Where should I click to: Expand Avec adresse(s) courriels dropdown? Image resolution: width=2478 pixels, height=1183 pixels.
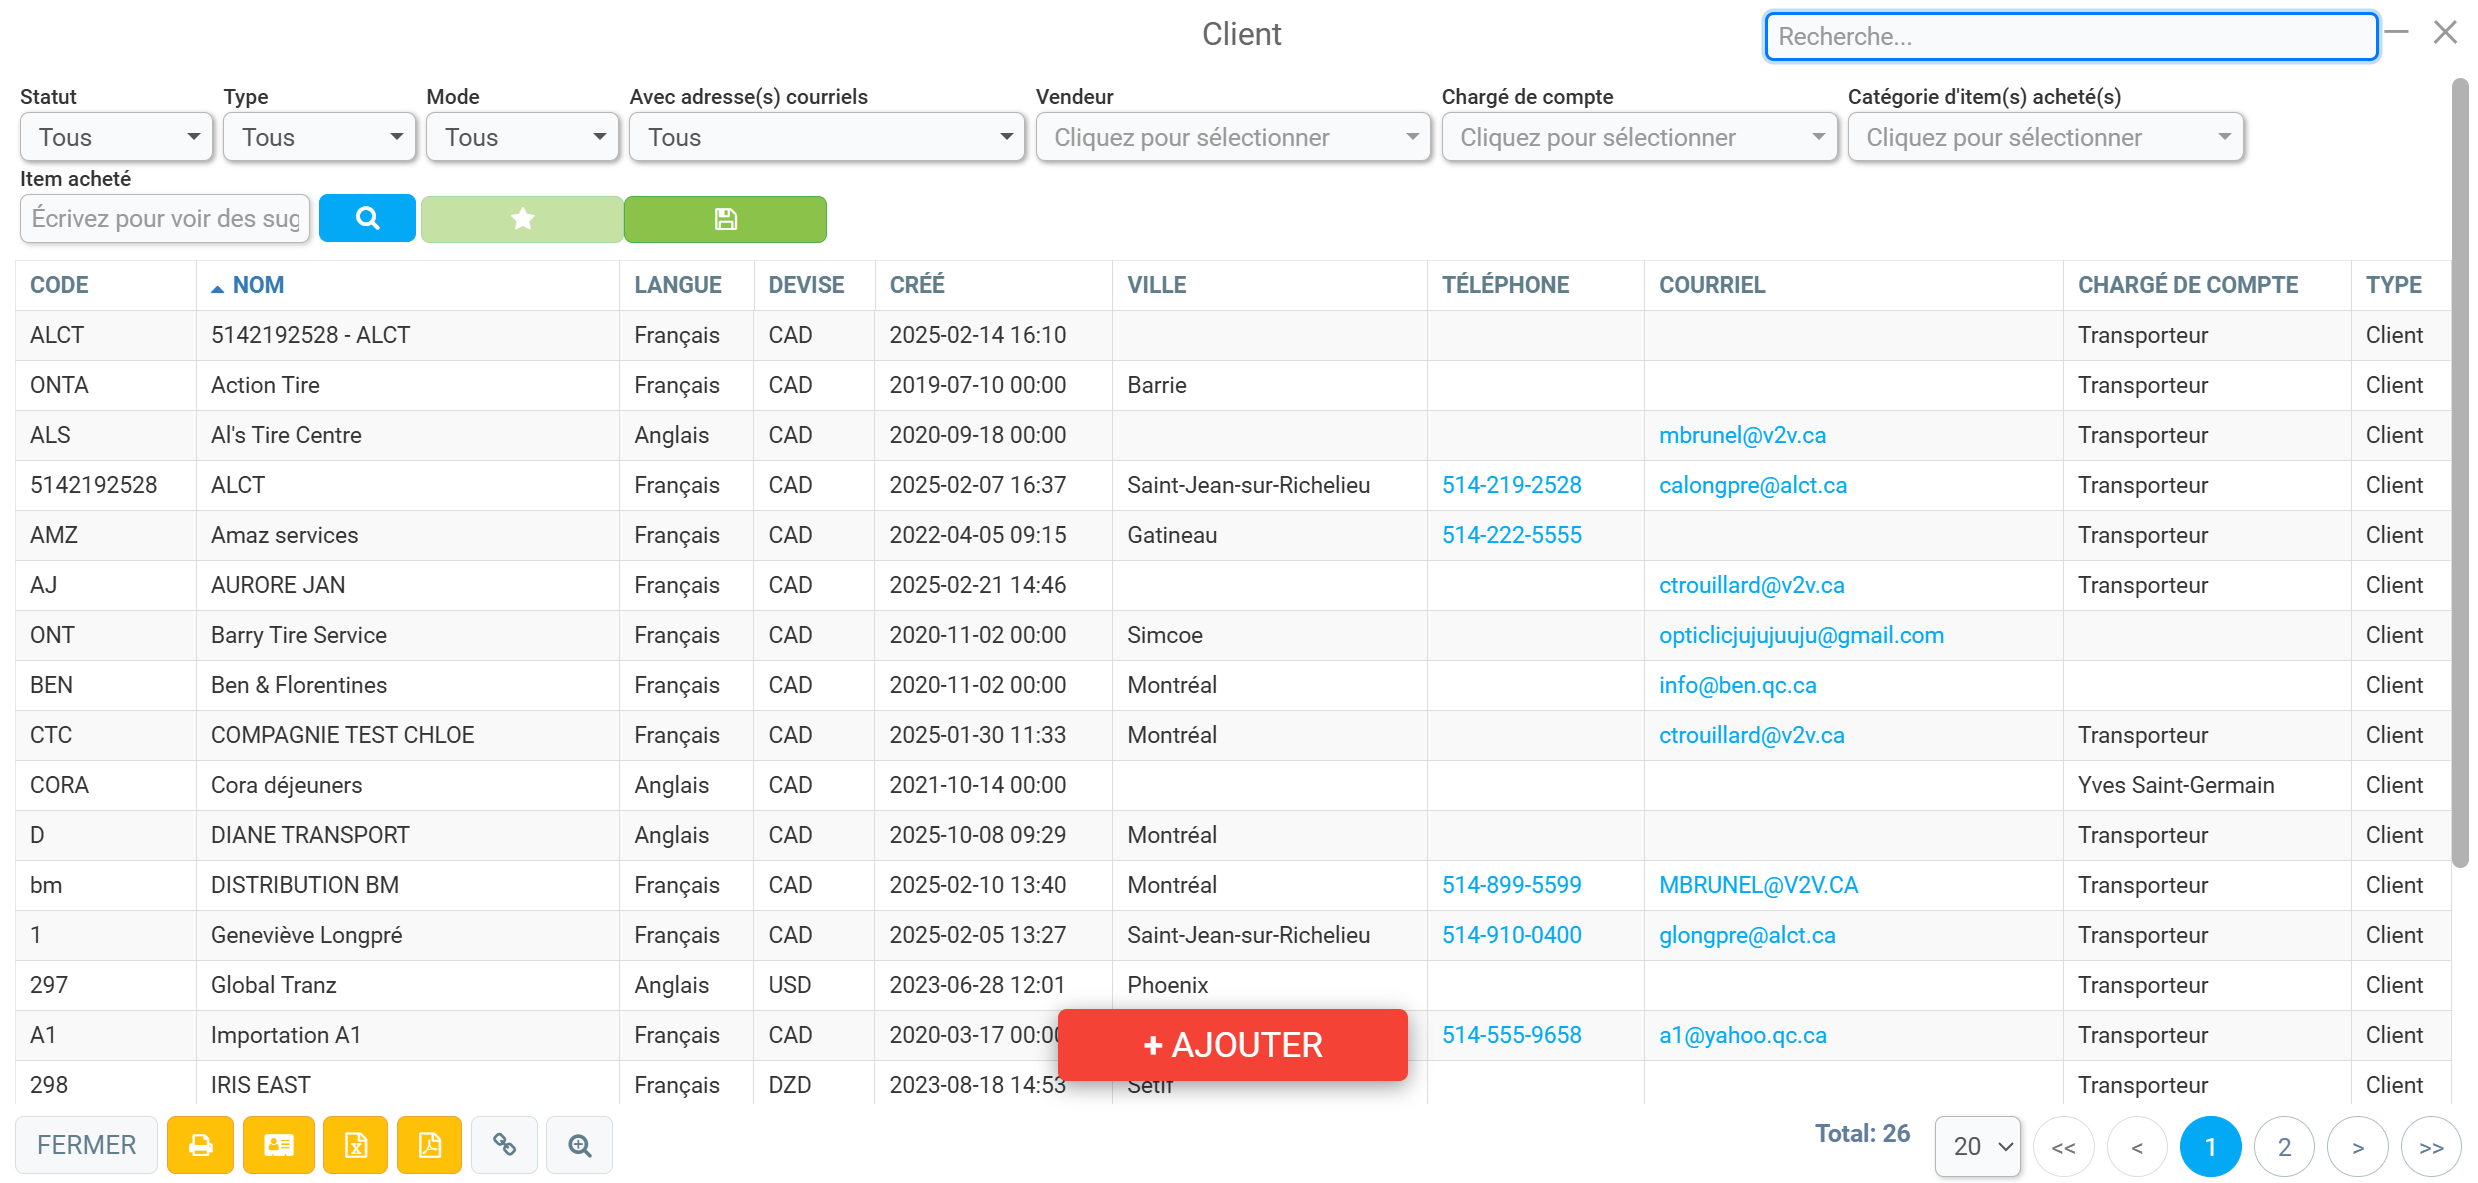point(827,137)
